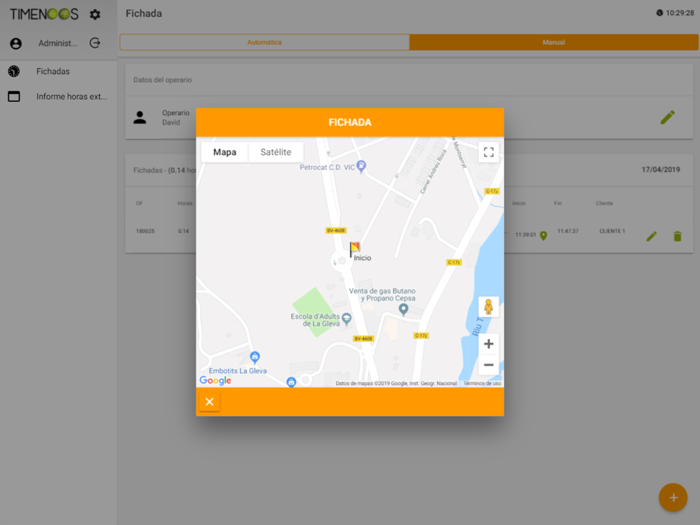Open Fichadas in the sidebar
The width and height of the screenshot is (700, 525).
pyautogui.click(x=53, y=71)
